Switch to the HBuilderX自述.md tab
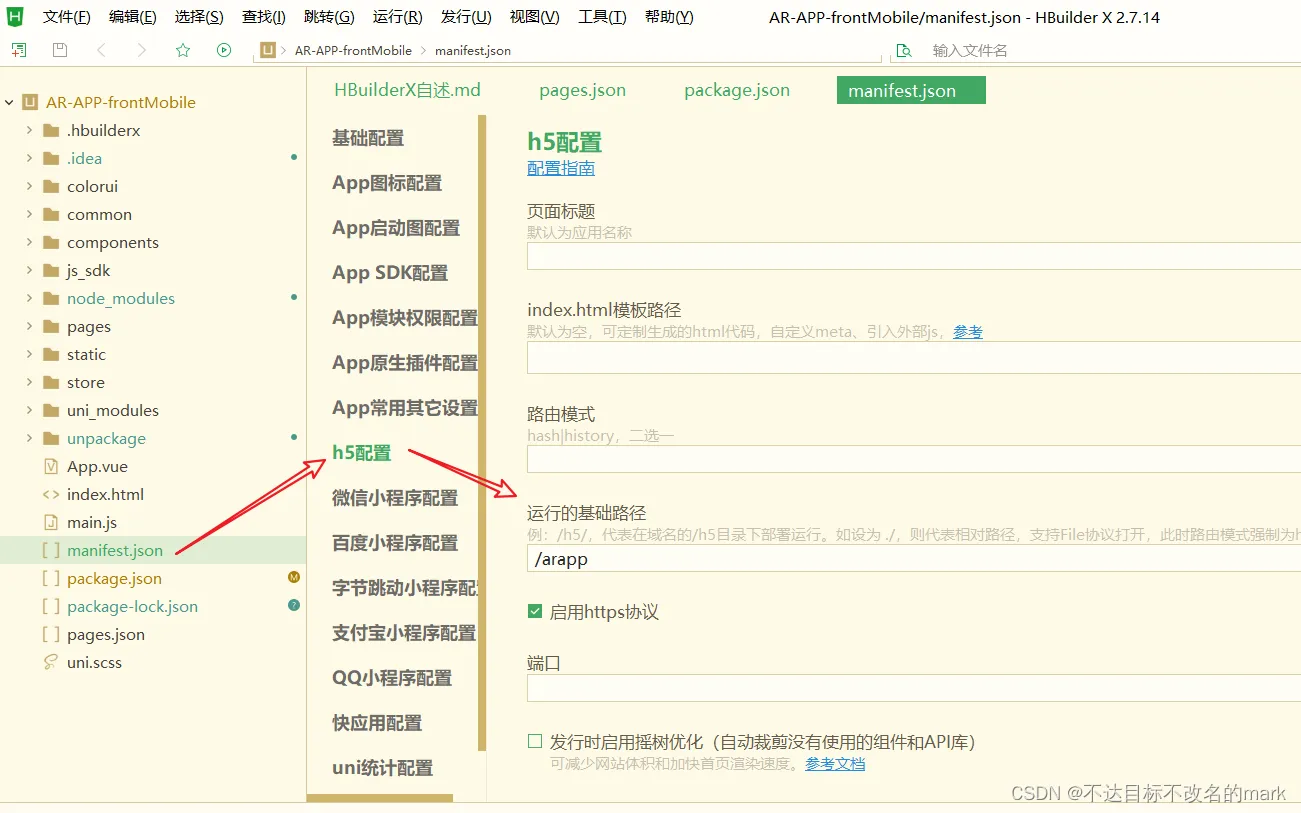Image resolution: width=1301 pixels, height=813 pixels. point(407,90)
